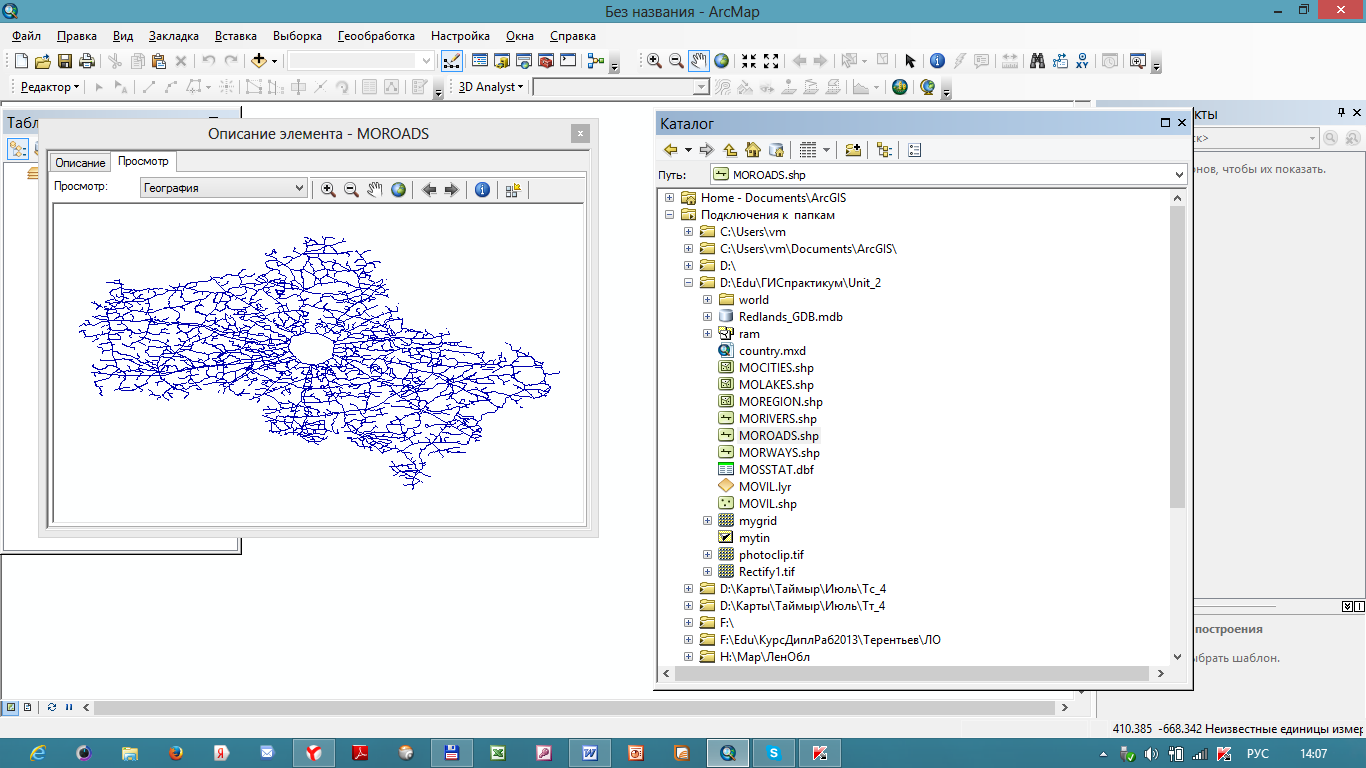Expand the mygrid raster node
1366x768 pixels.
pyautogui.click(x=707, y=521)
